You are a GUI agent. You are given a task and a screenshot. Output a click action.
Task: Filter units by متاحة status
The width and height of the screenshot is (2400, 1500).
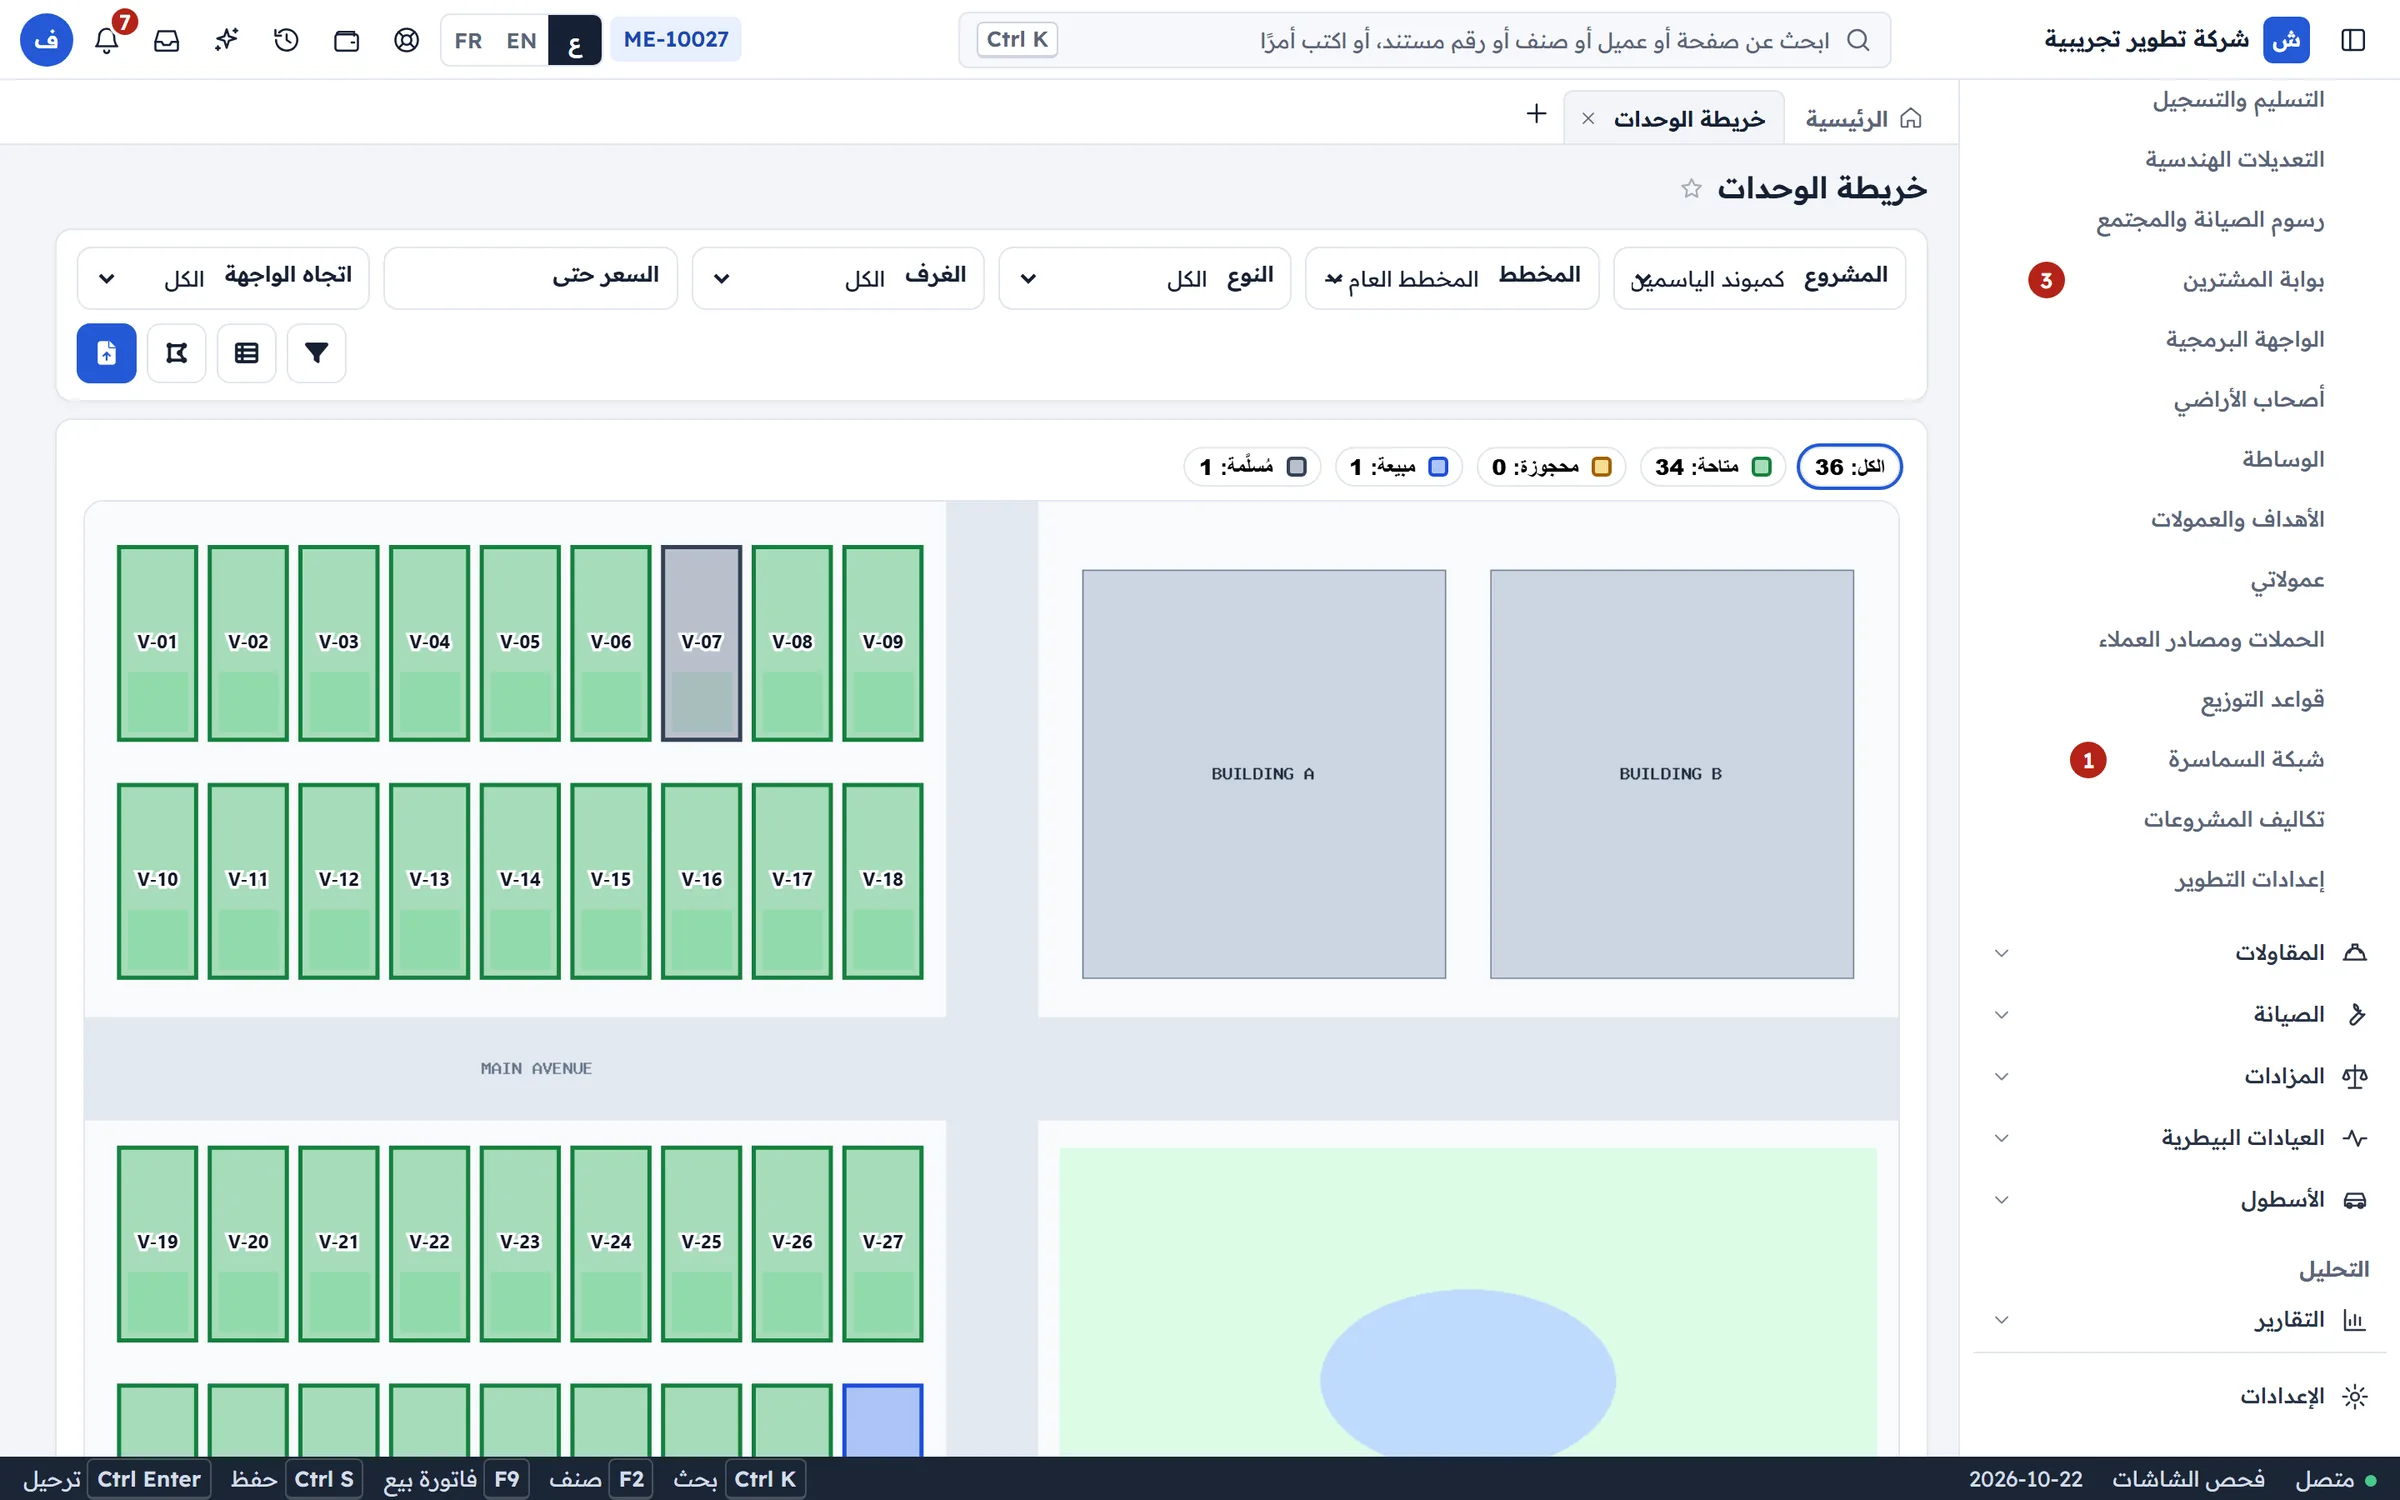pos(1712,467)
